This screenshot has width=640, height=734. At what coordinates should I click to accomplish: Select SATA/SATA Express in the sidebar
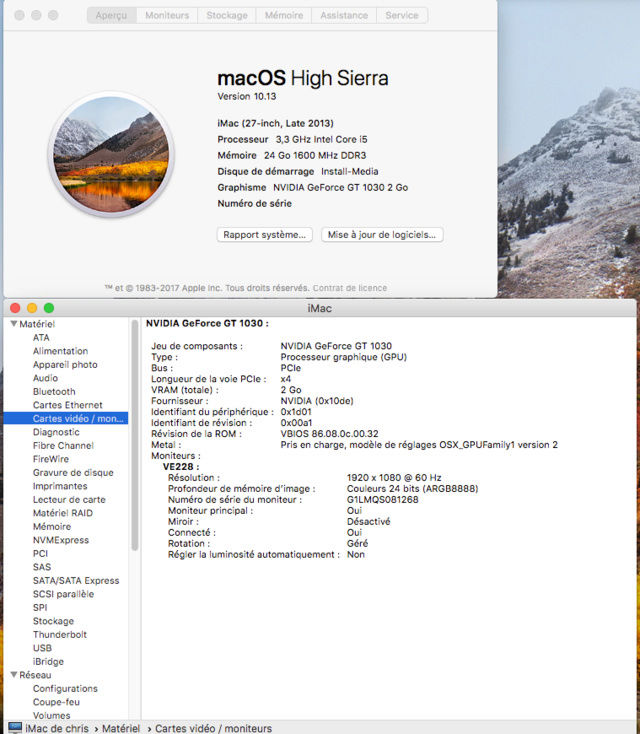pos(76,580)
